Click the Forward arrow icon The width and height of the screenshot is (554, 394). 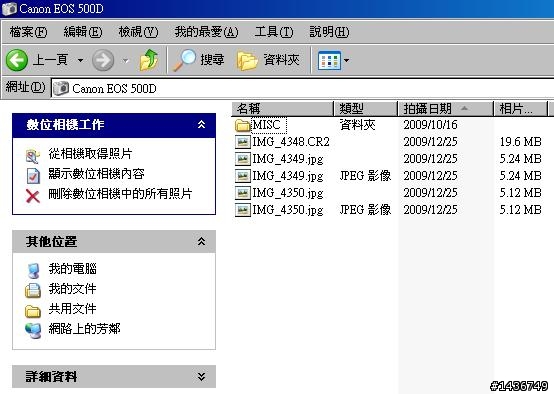coord(103,60)
